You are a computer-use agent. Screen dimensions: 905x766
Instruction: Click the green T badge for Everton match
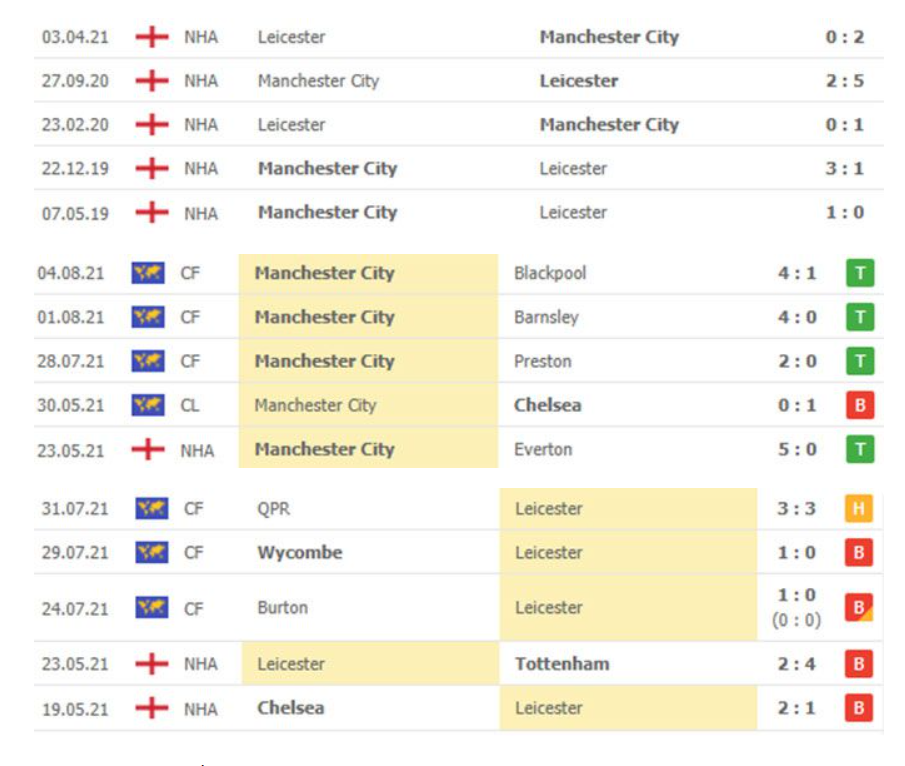click(x=860, y=449)
